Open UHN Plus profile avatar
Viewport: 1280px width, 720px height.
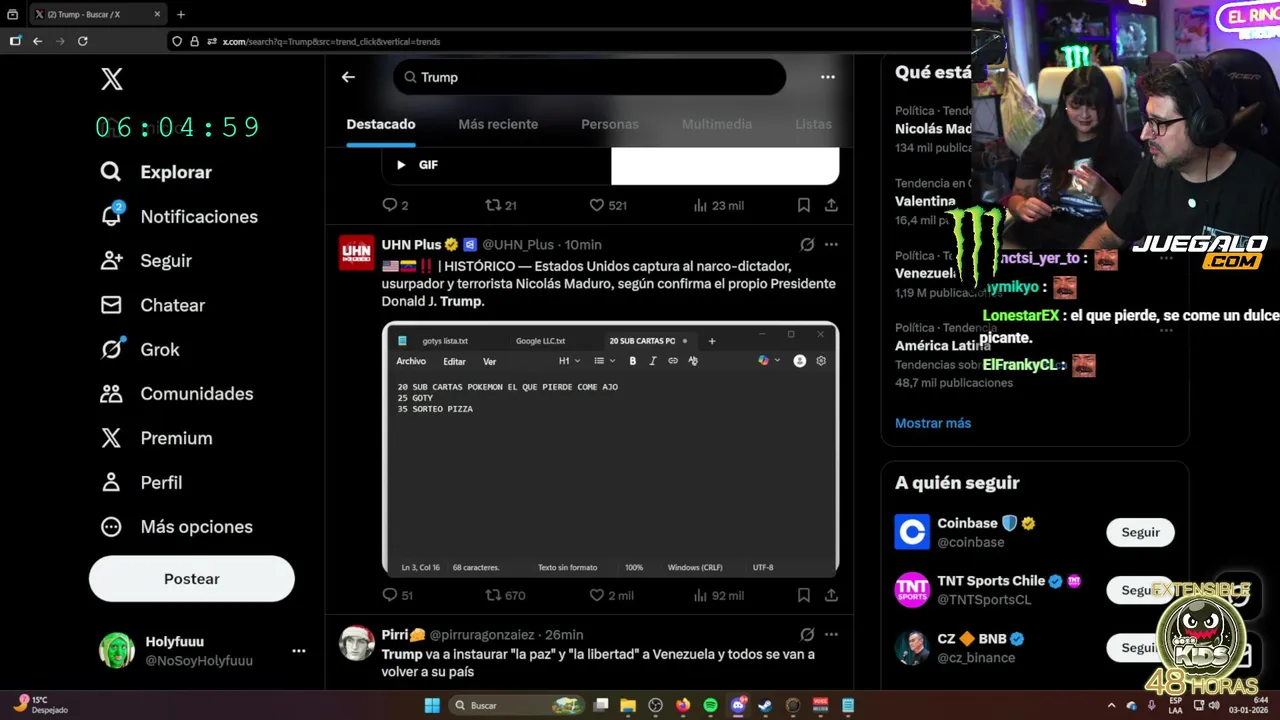pos(356,253)
